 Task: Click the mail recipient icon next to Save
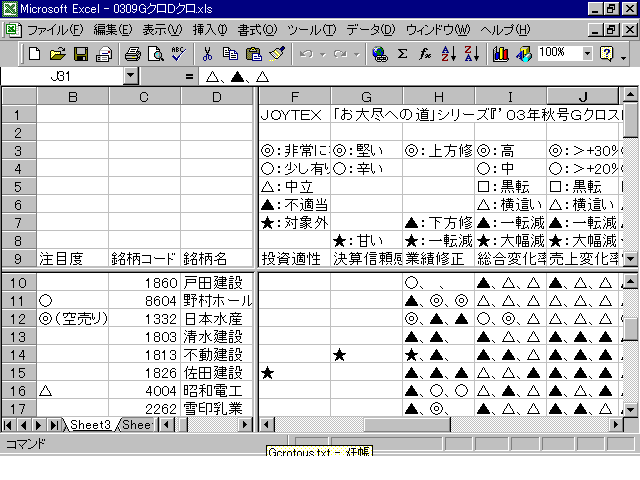[x=104, y=54]
